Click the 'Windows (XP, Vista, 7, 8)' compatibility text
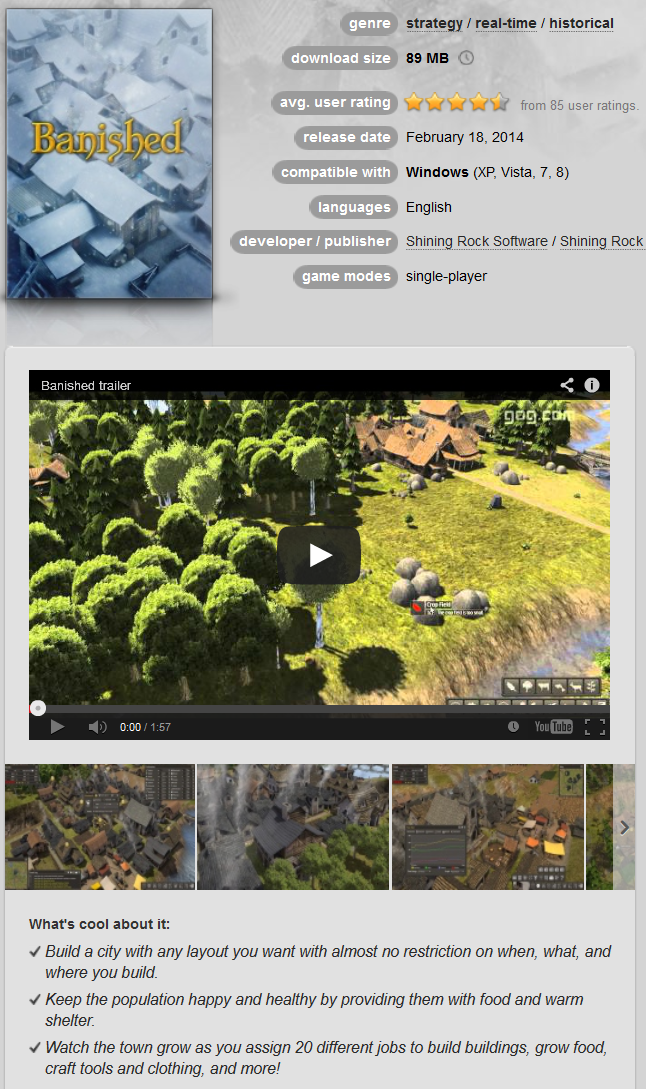The width and height of the screenshot is (646, 1089). tap(488, 172)
